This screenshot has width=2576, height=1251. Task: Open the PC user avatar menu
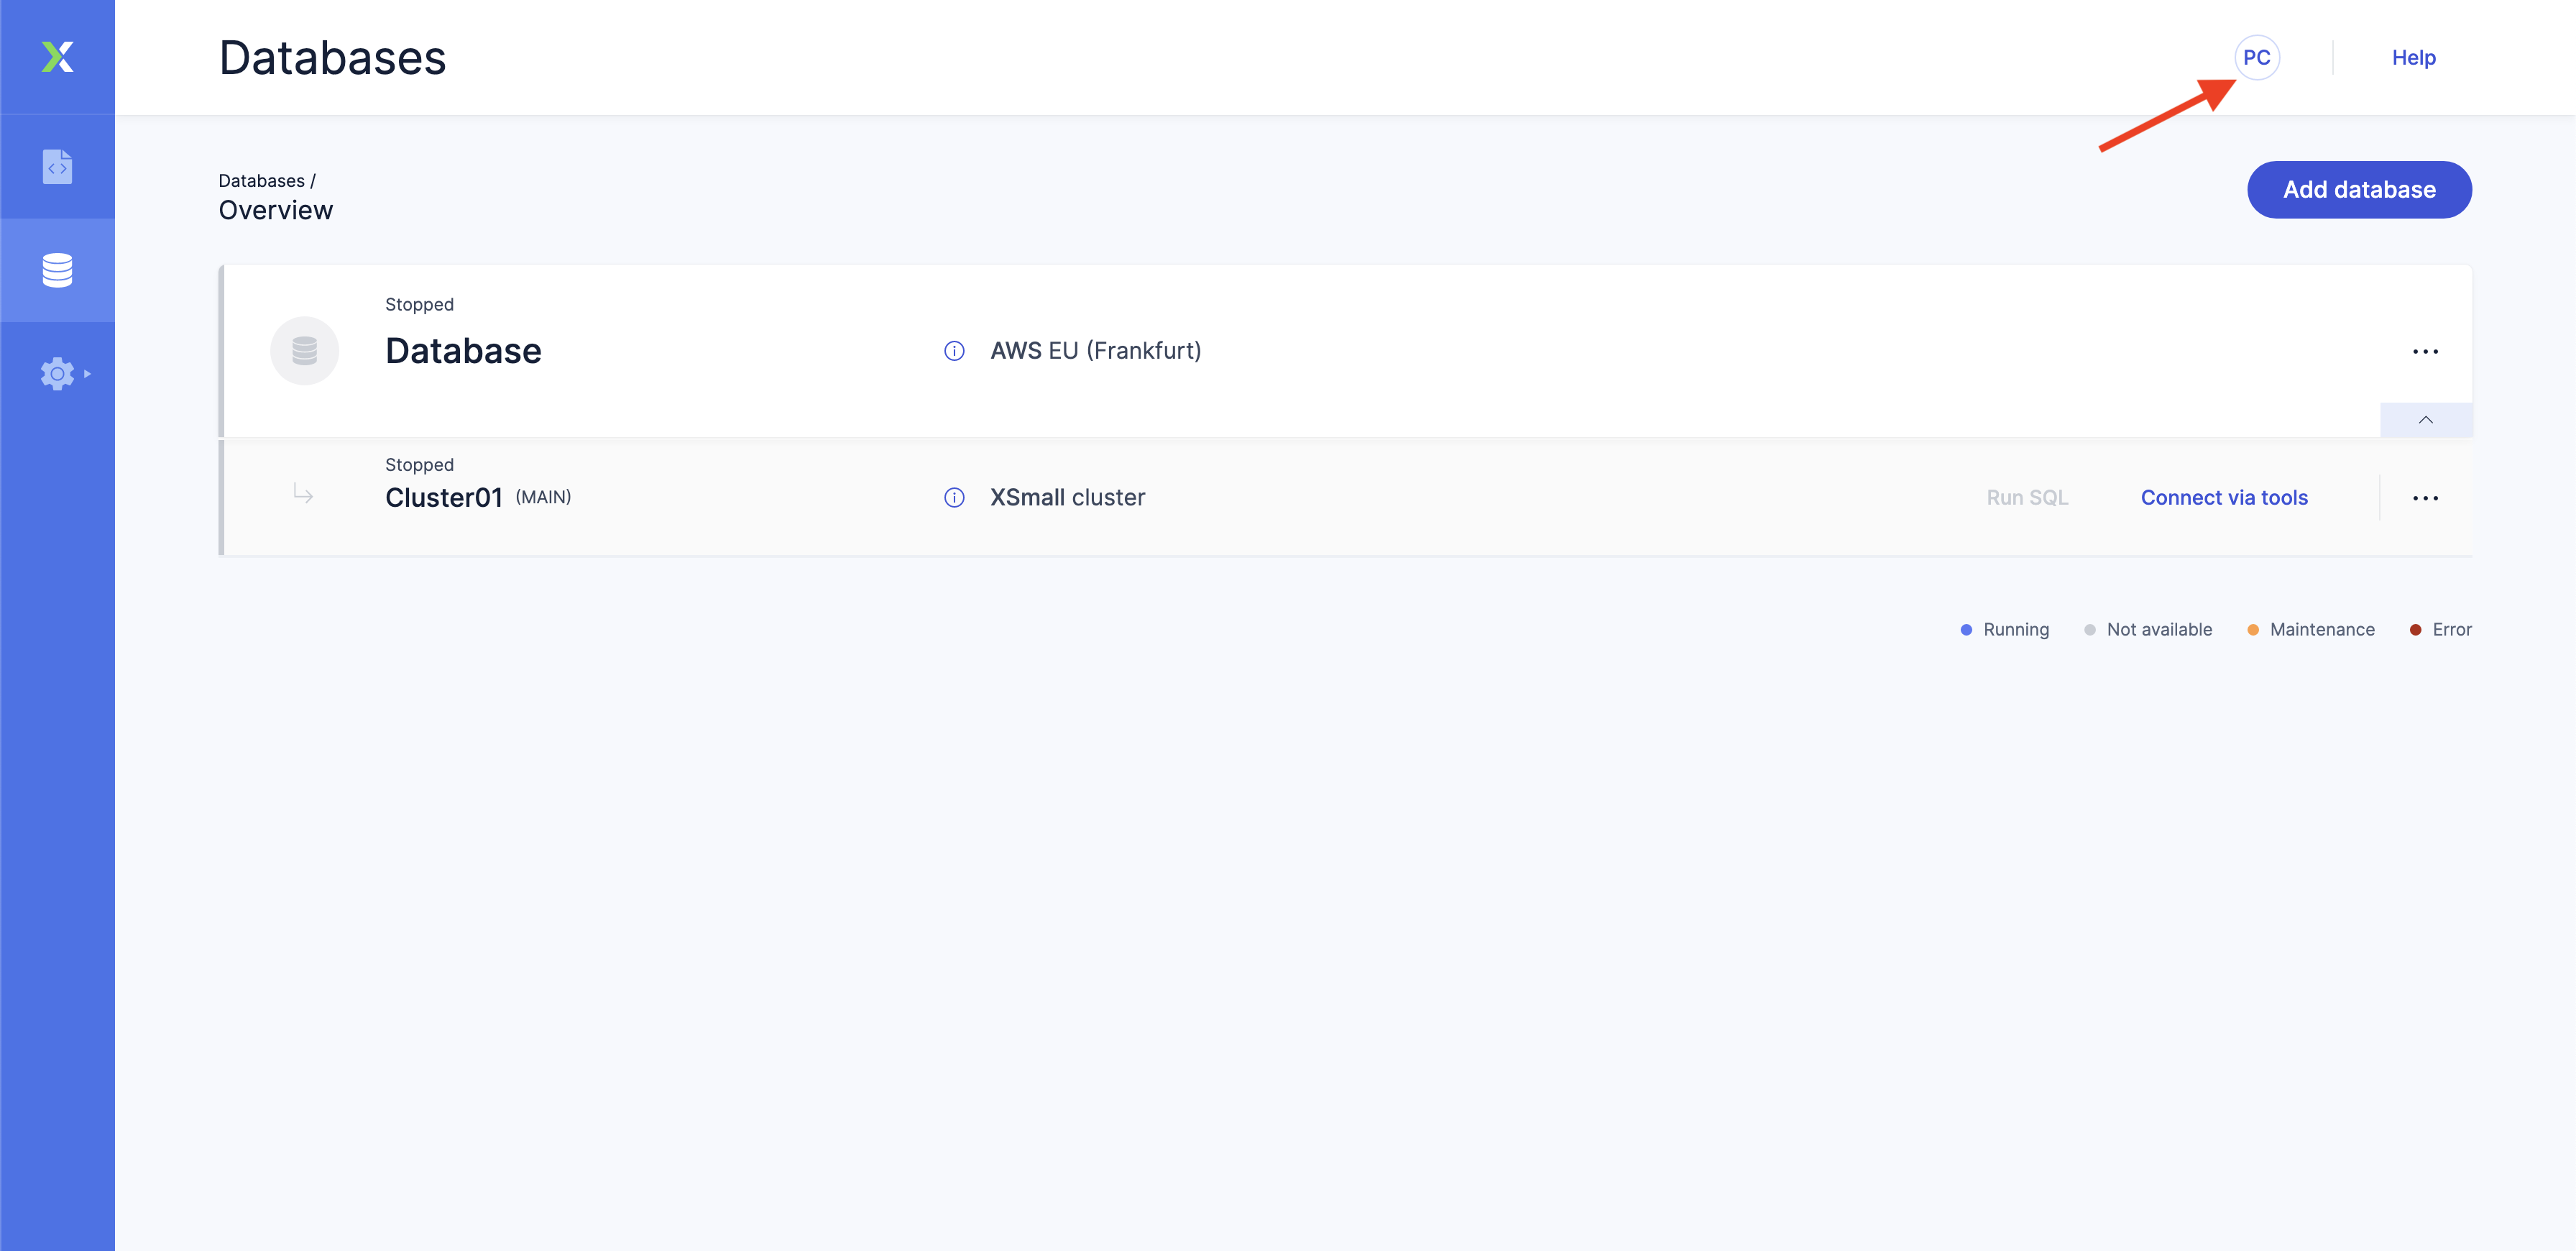click(2256, 58)
